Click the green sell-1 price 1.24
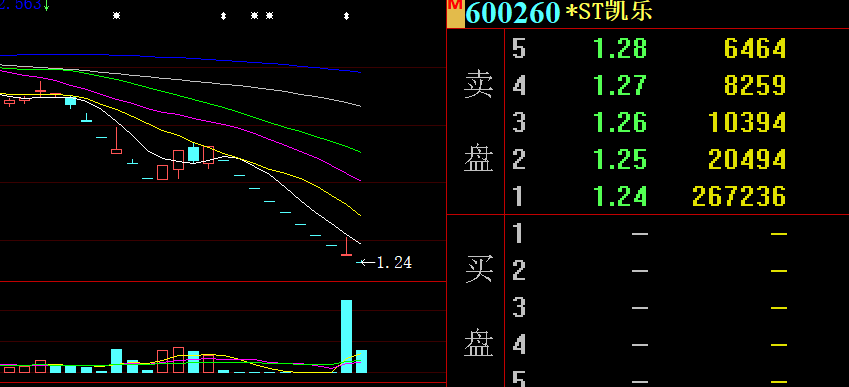 click(x=620, y=196)
